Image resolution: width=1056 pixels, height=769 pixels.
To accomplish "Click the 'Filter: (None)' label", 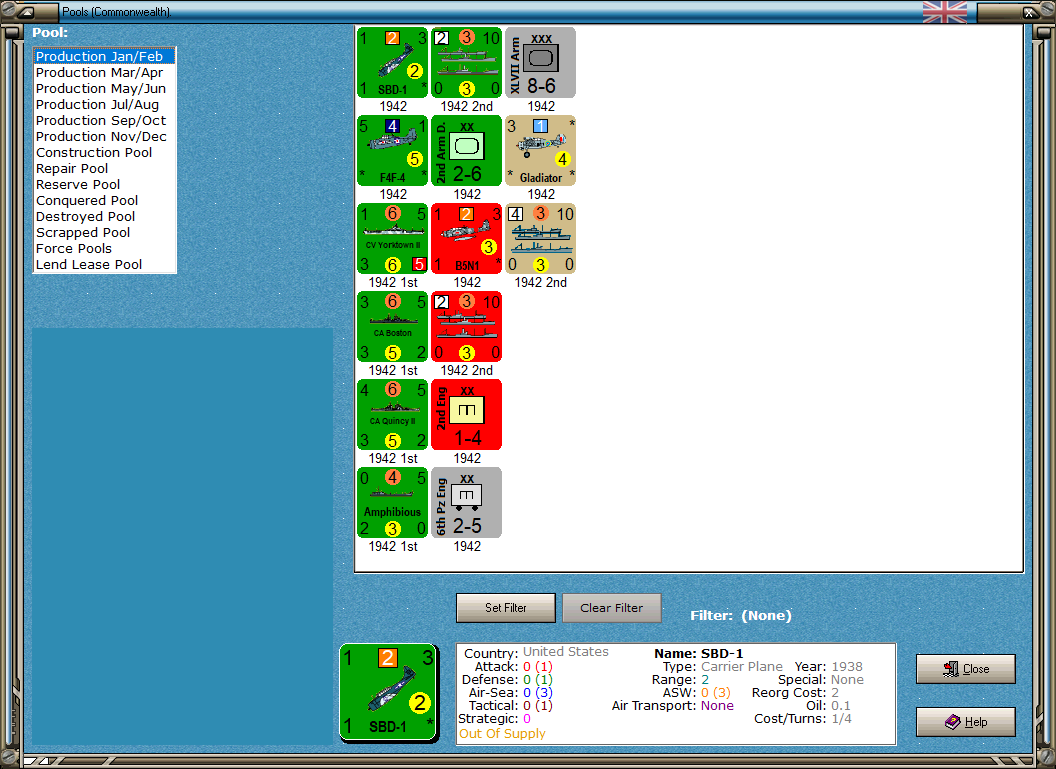I will tap(741, 615).
